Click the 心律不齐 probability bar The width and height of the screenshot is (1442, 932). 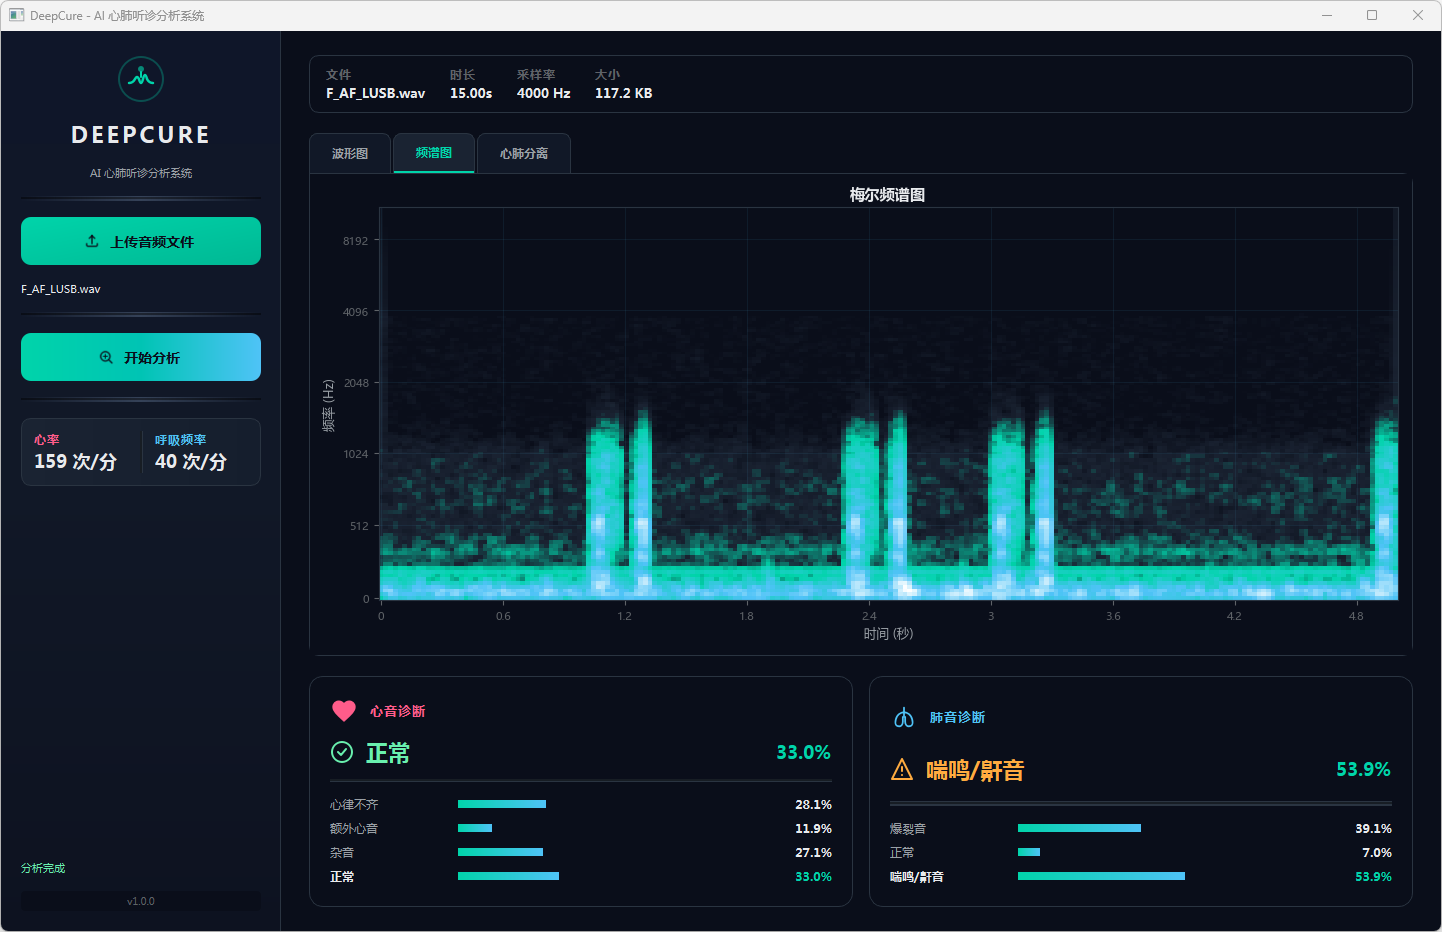click(502, 804)
